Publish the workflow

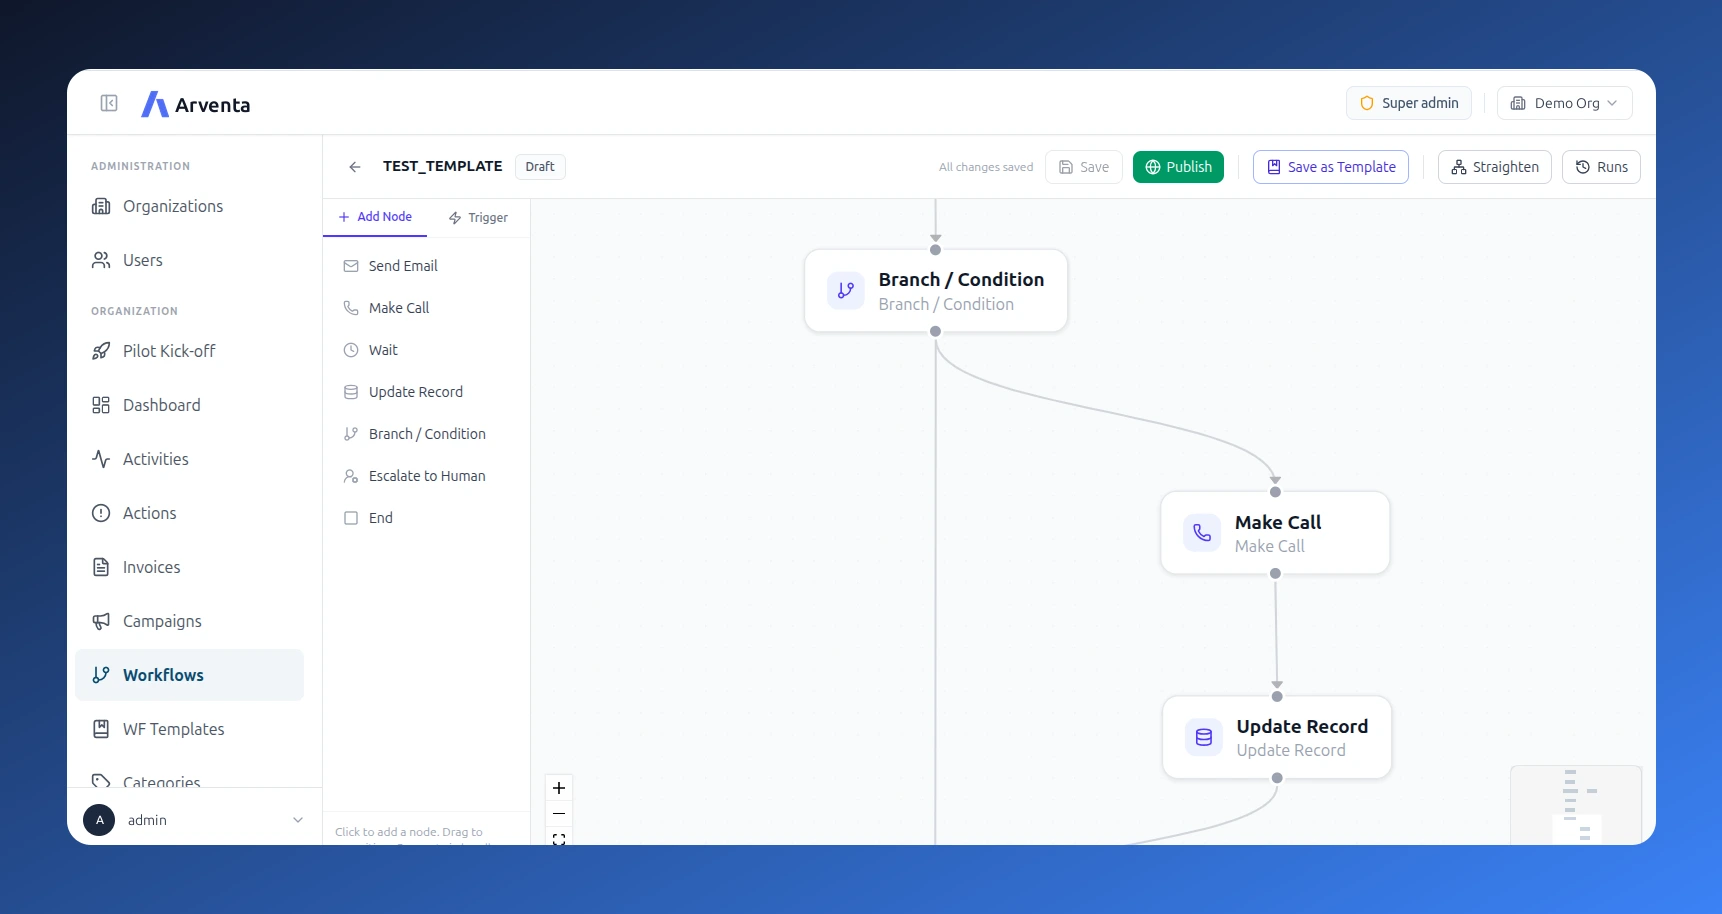(x=1178, y=167)
